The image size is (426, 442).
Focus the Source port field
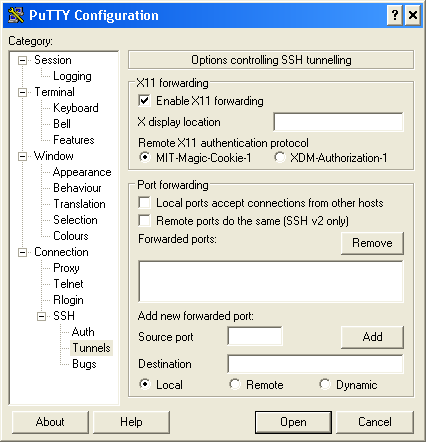[x=255, y=336]
